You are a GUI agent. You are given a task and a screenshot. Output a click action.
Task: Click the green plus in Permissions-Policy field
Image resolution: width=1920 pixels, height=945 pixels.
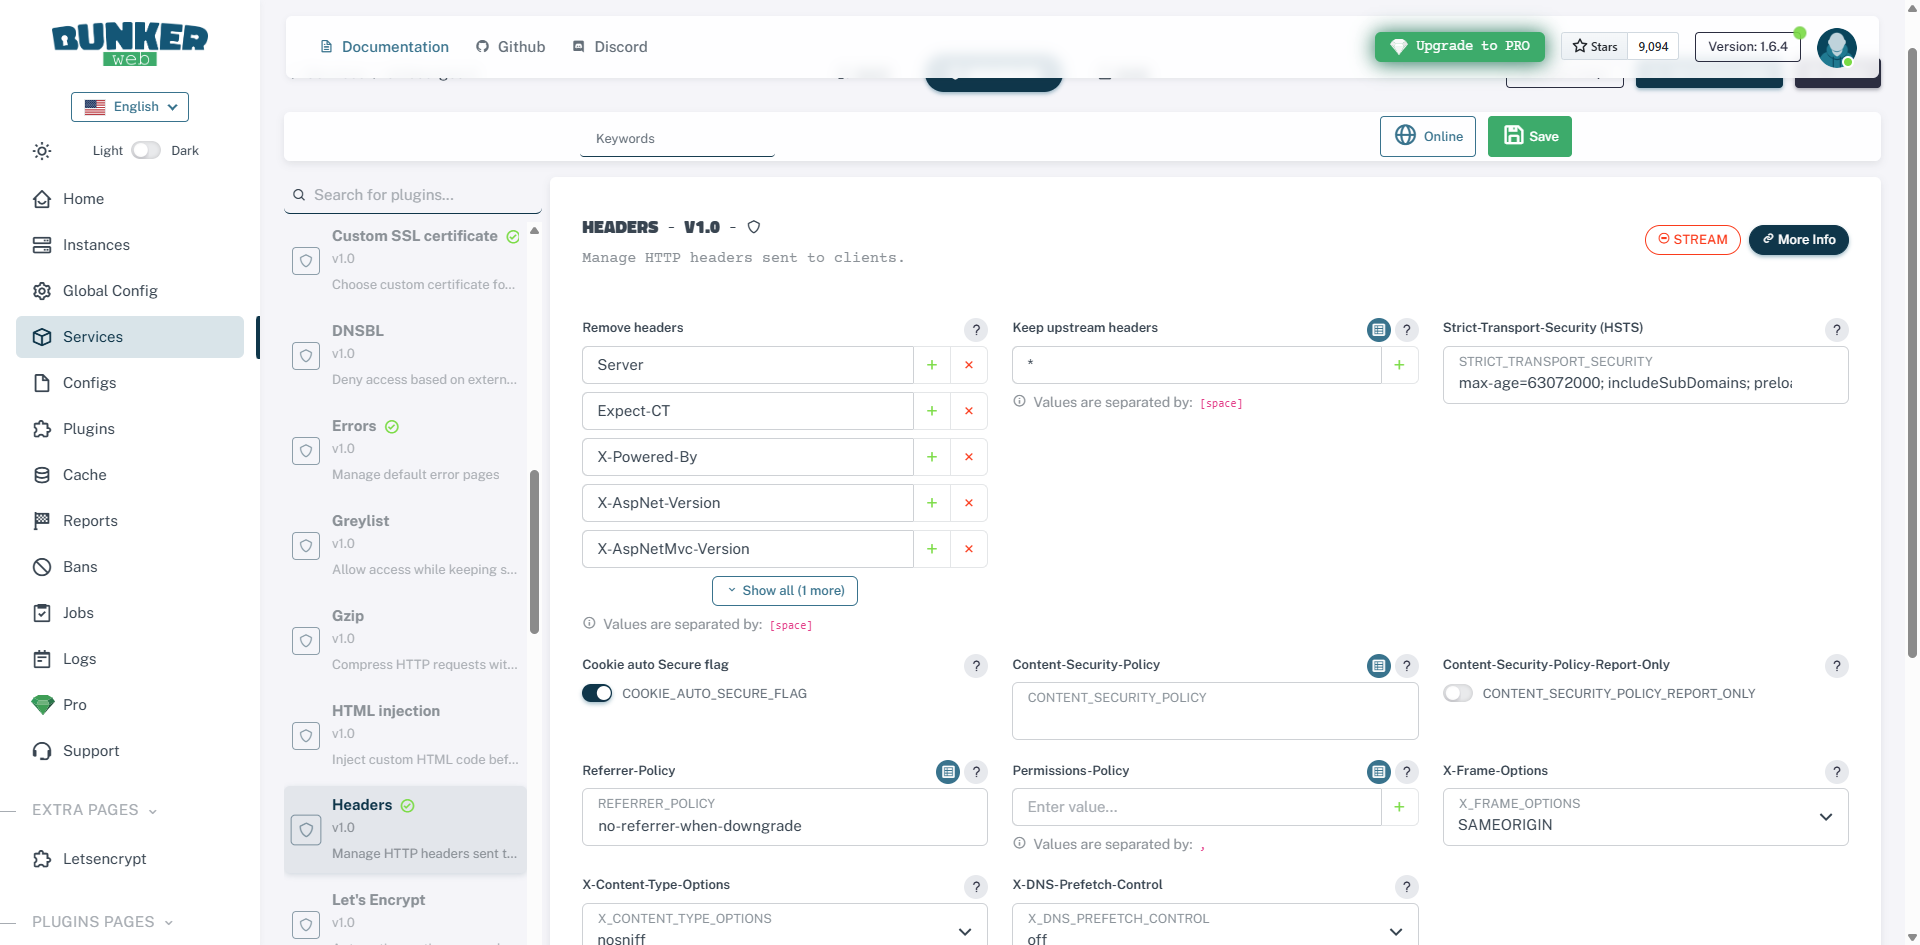tap(1399, 807)
